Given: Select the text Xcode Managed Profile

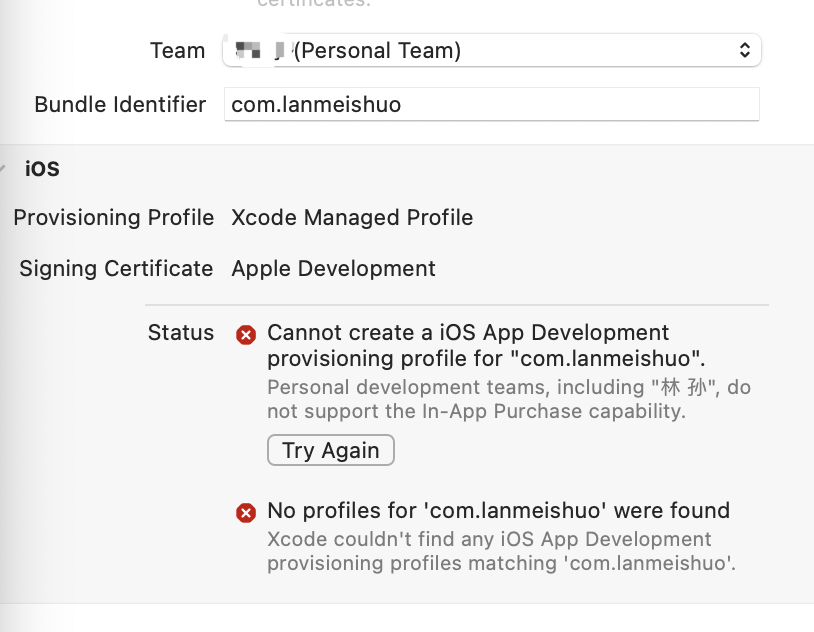Looking at the screenshot, I should [352, 218].
